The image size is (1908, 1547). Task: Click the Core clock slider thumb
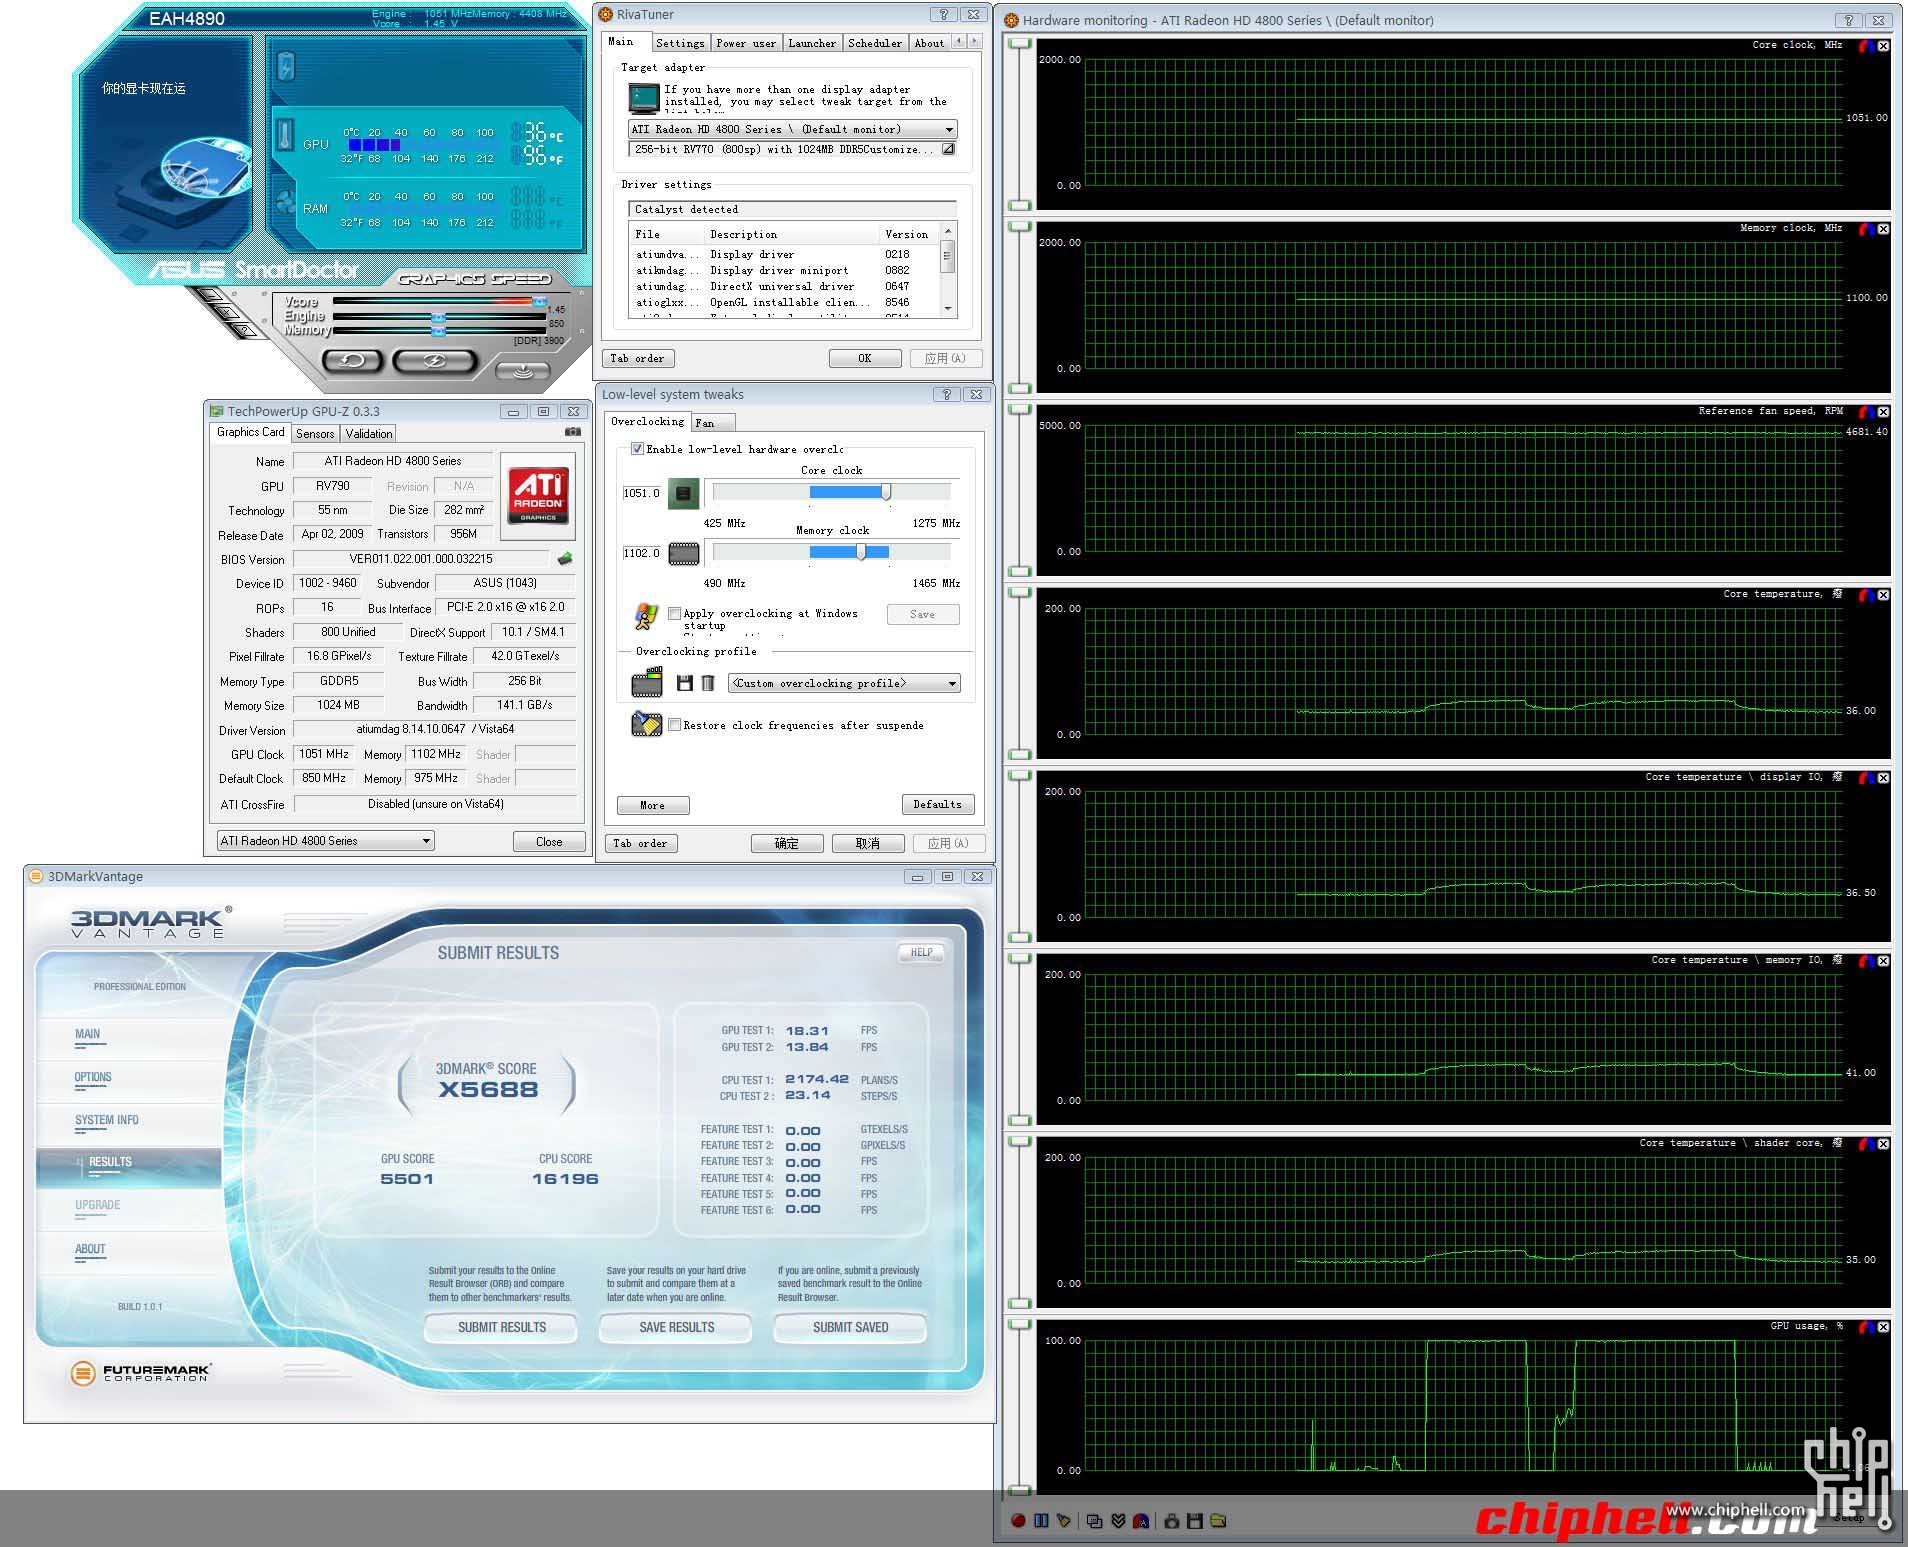pyautogui.click(x=886, y=492)
